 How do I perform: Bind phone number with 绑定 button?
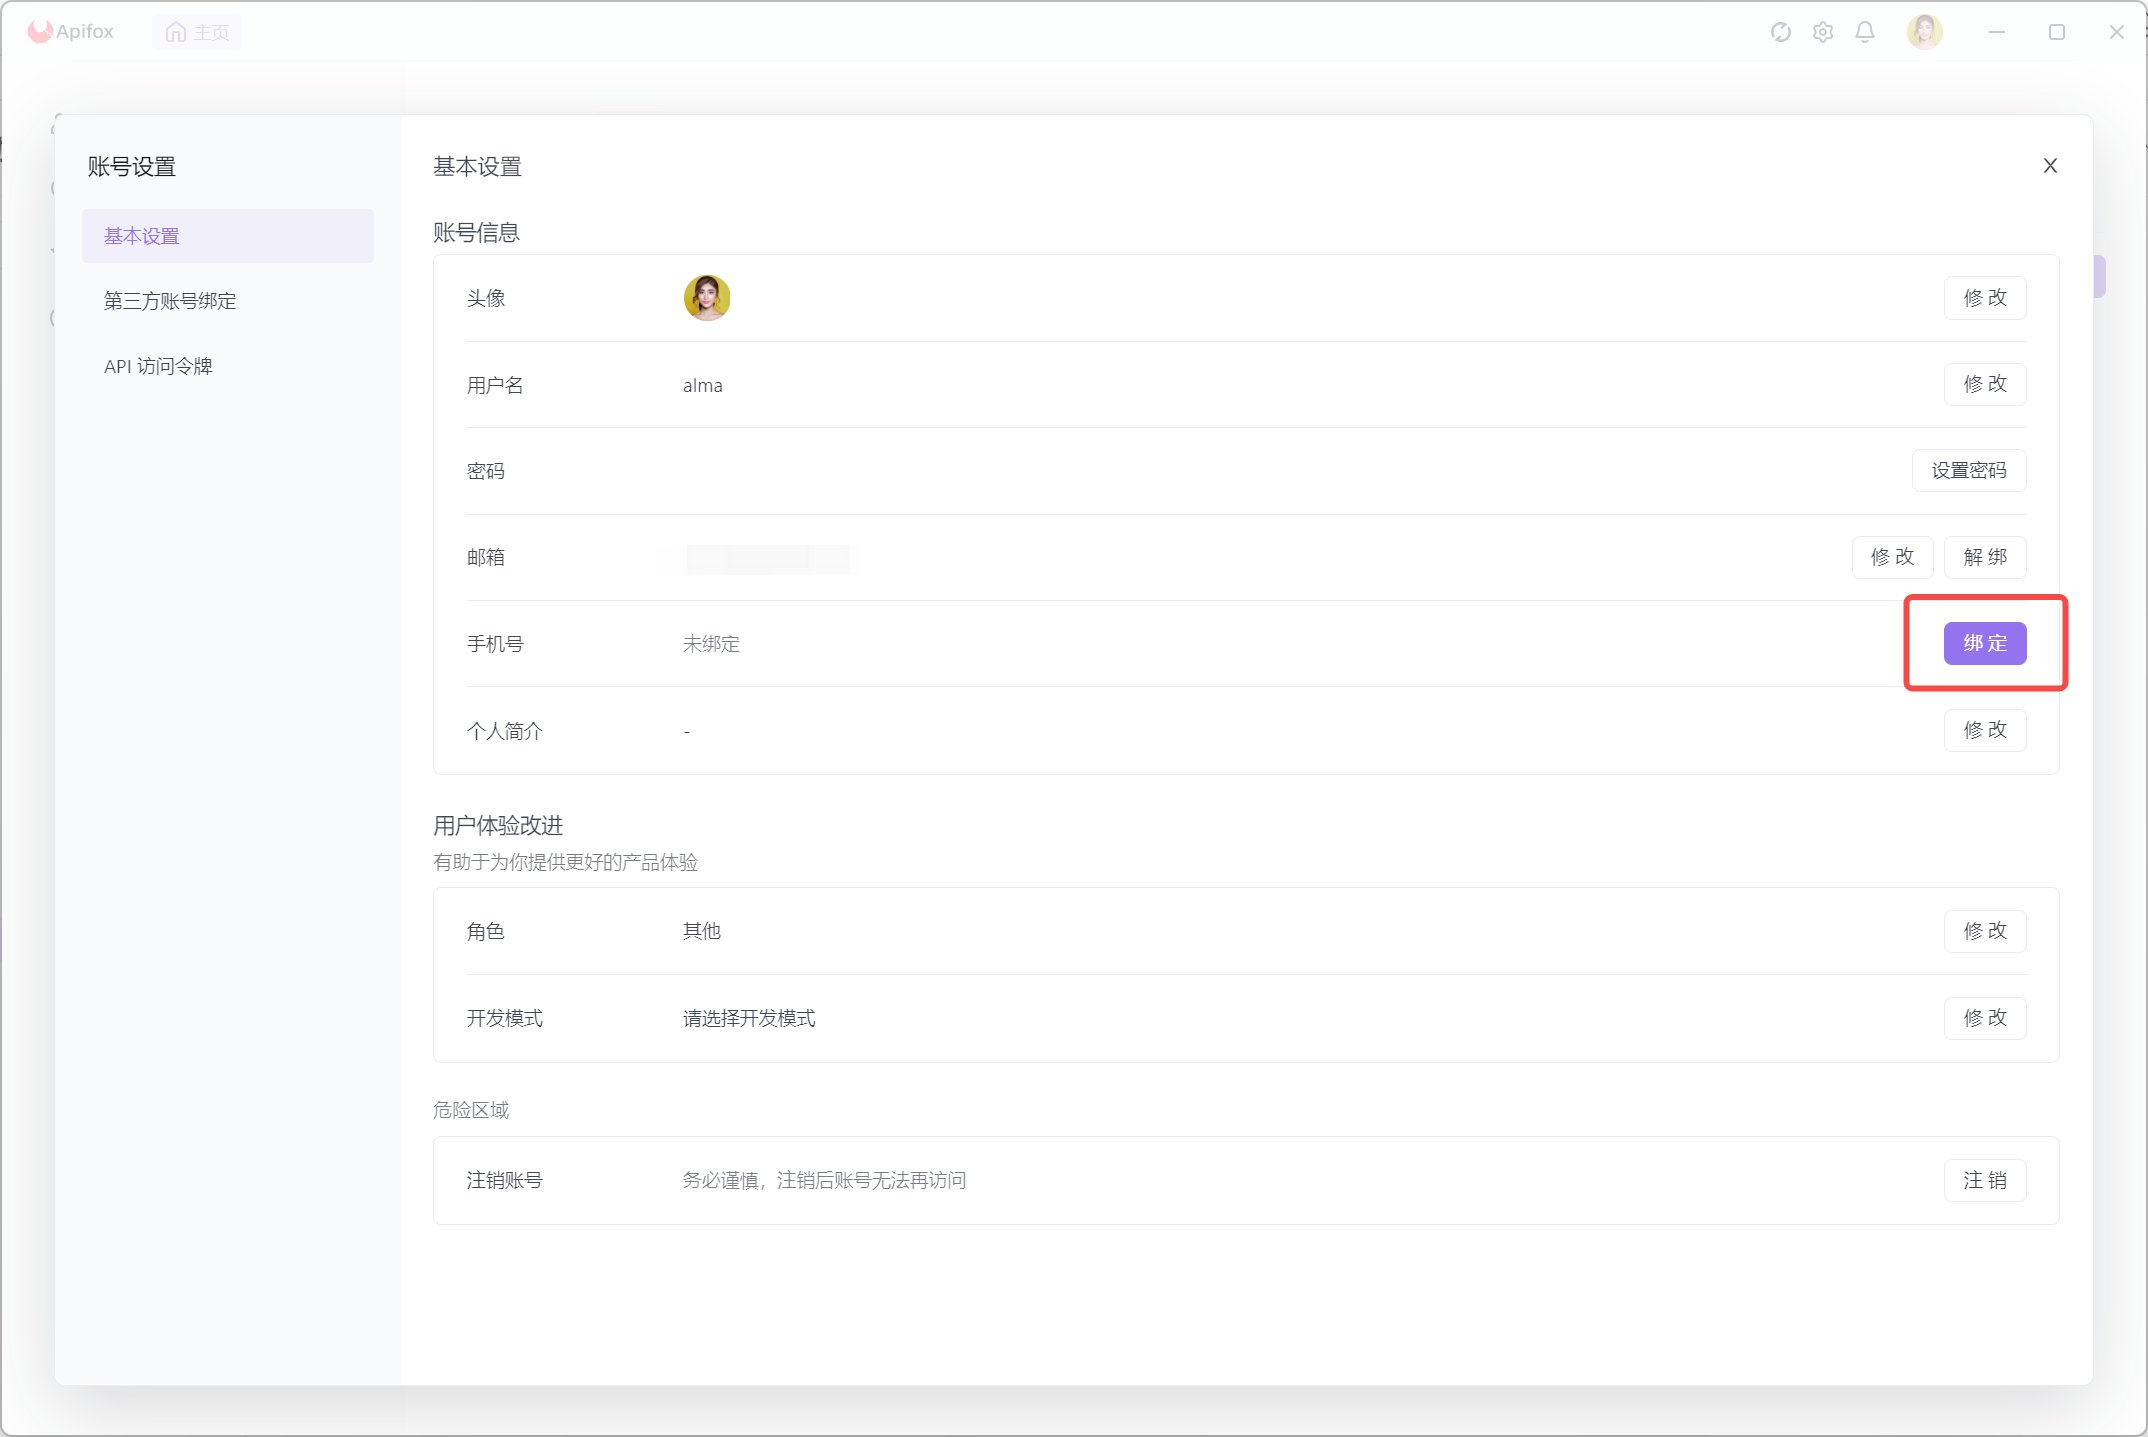[x=1984, y=643]
